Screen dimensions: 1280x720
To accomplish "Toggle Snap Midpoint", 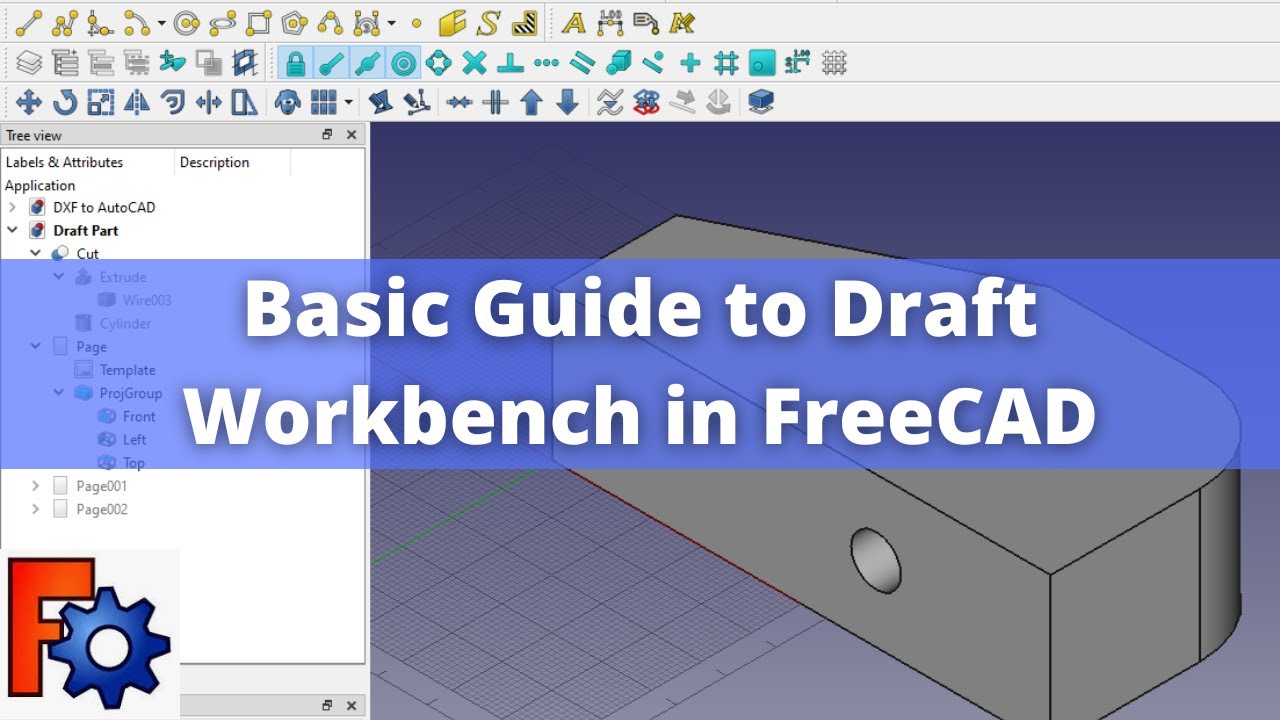I will point(367,63).
